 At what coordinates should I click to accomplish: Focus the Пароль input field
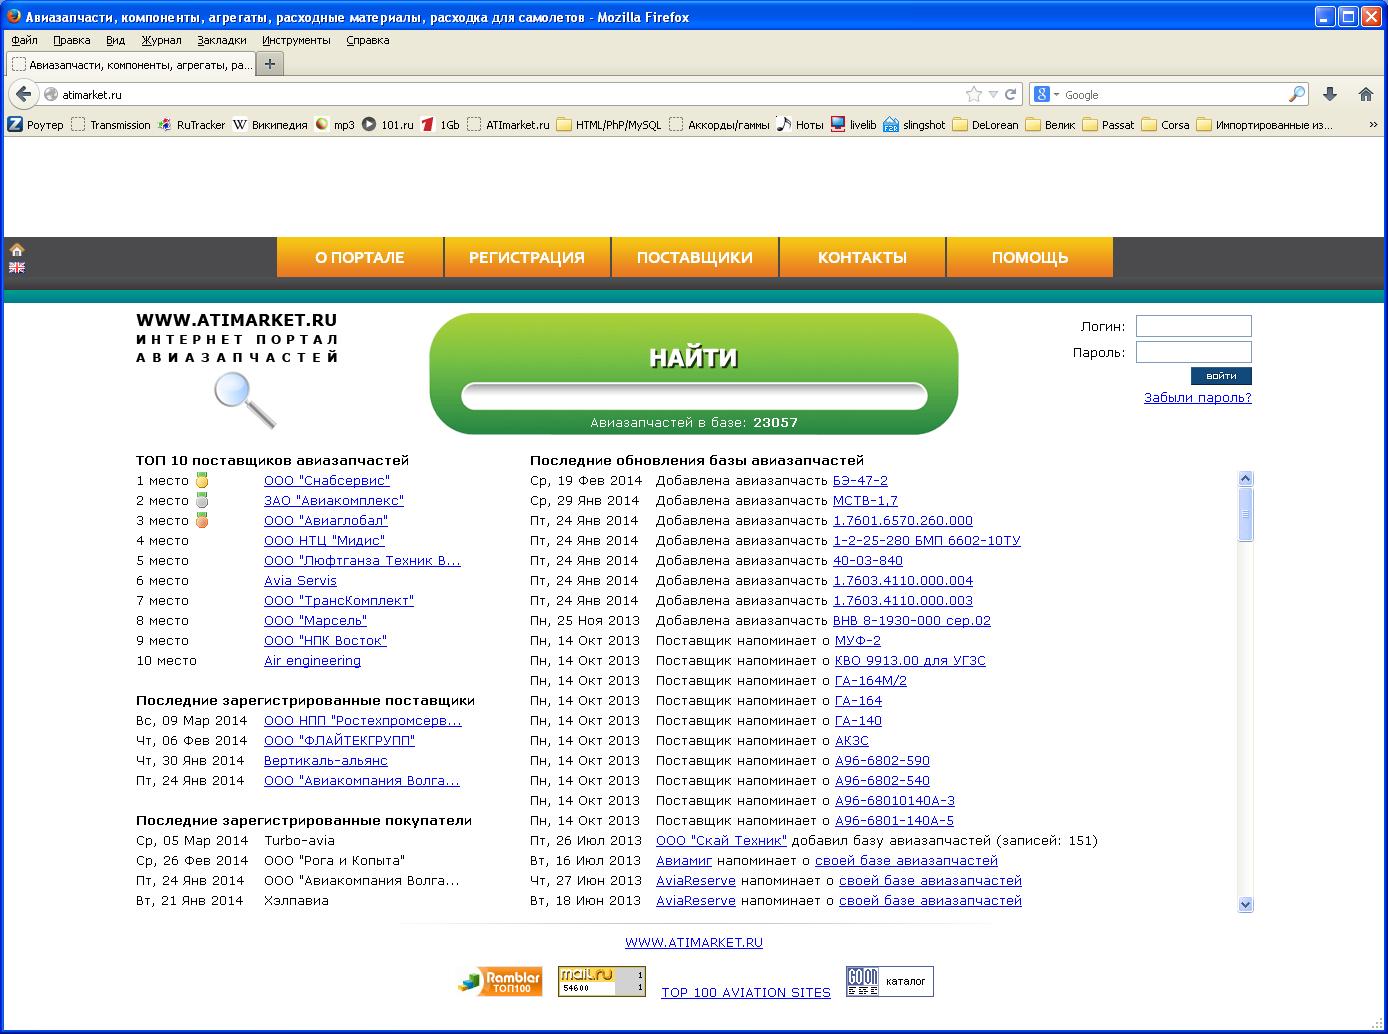pos(1194,352)
